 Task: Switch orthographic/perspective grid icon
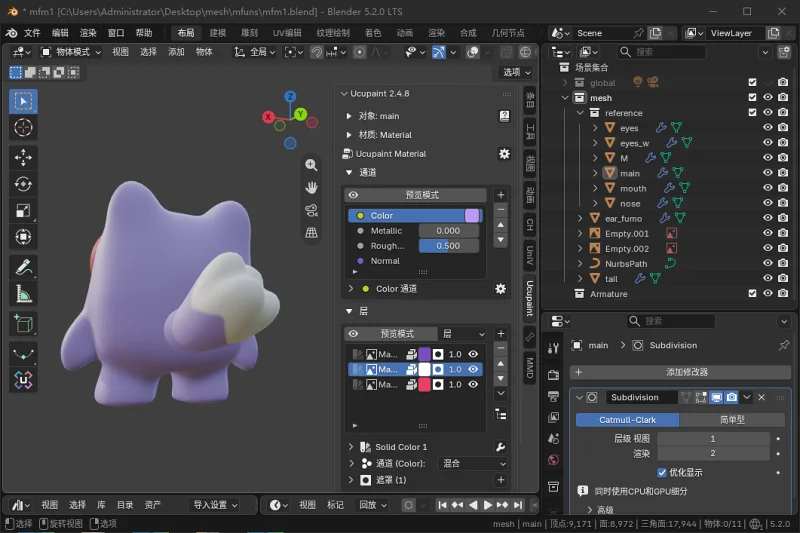(311, 233)
